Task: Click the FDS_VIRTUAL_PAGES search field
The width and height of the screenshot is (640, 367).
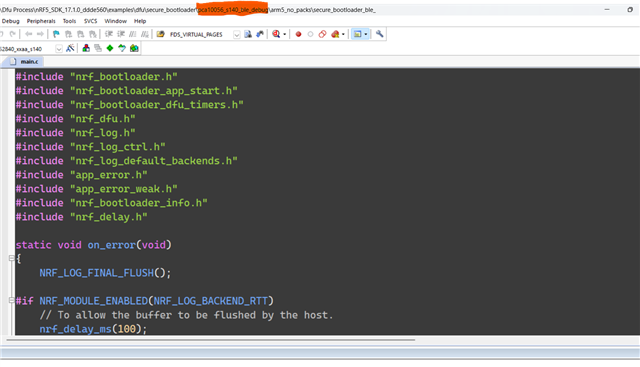Action: 200,35
